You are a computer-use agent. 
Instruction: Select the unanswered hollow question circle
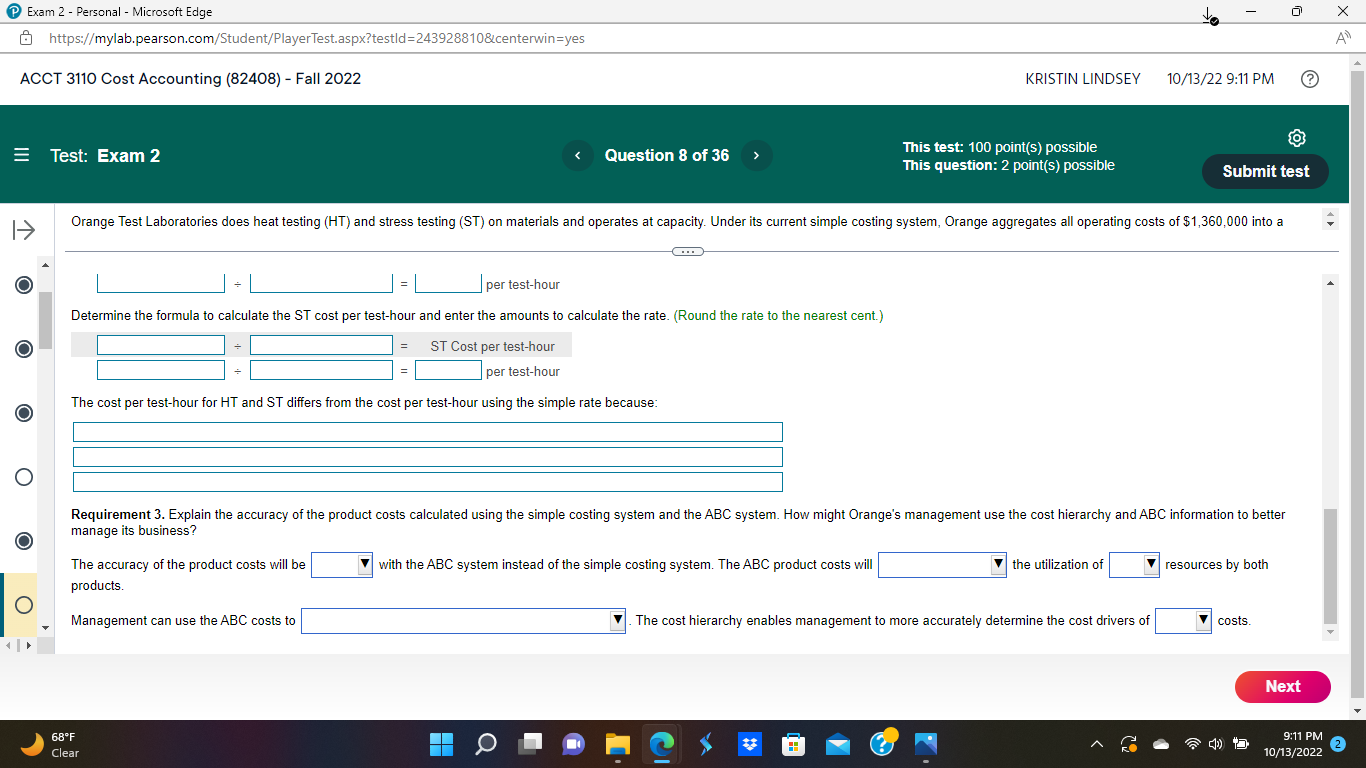[23, 477]
